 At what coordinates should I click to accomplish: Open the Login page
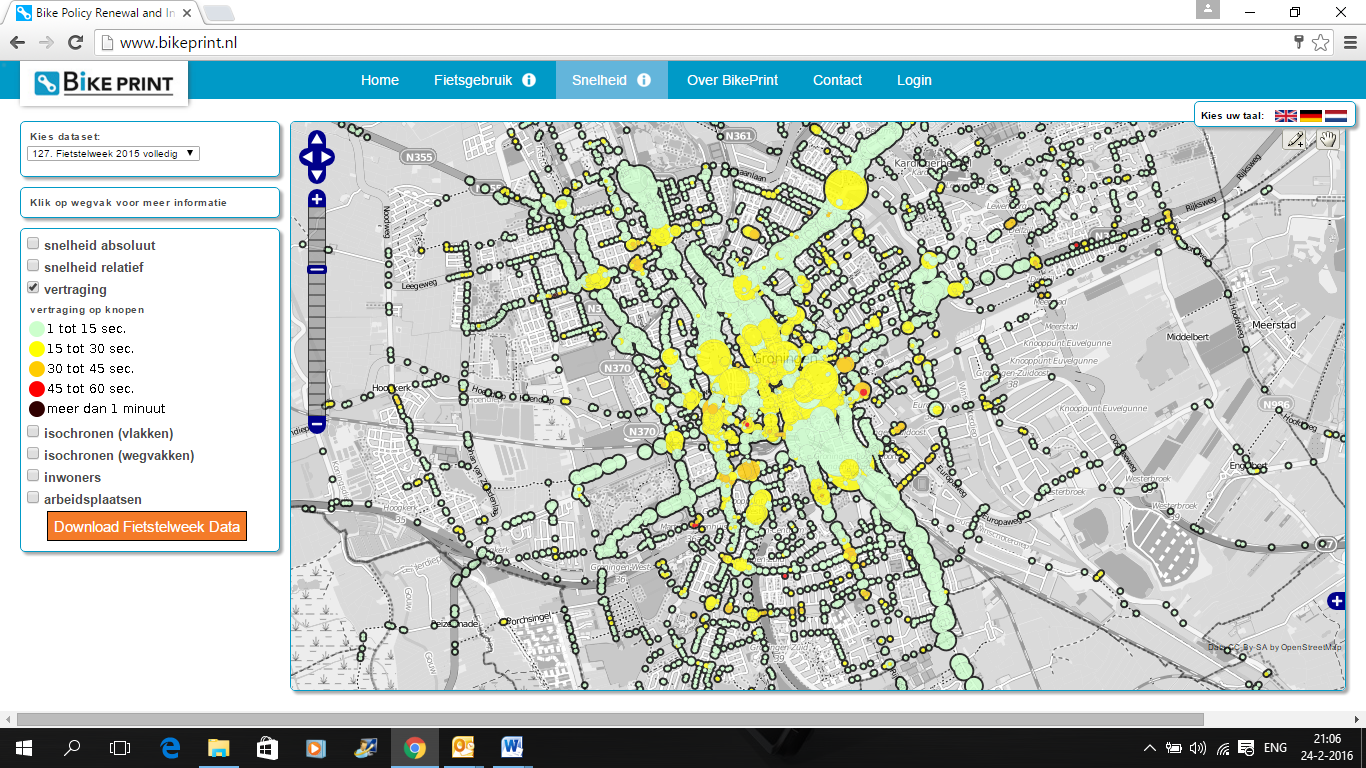coord(914,80)
